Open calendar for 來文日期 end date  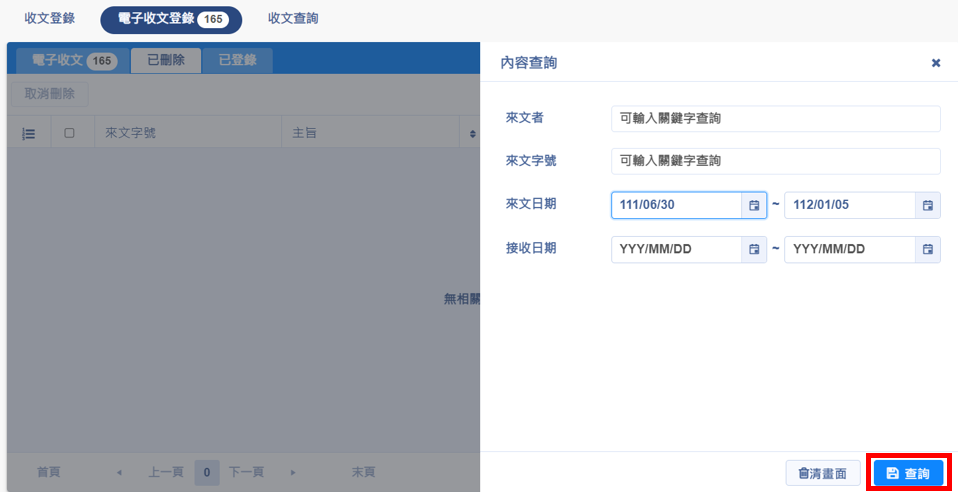pyautogui.click(x=927, y=205)
